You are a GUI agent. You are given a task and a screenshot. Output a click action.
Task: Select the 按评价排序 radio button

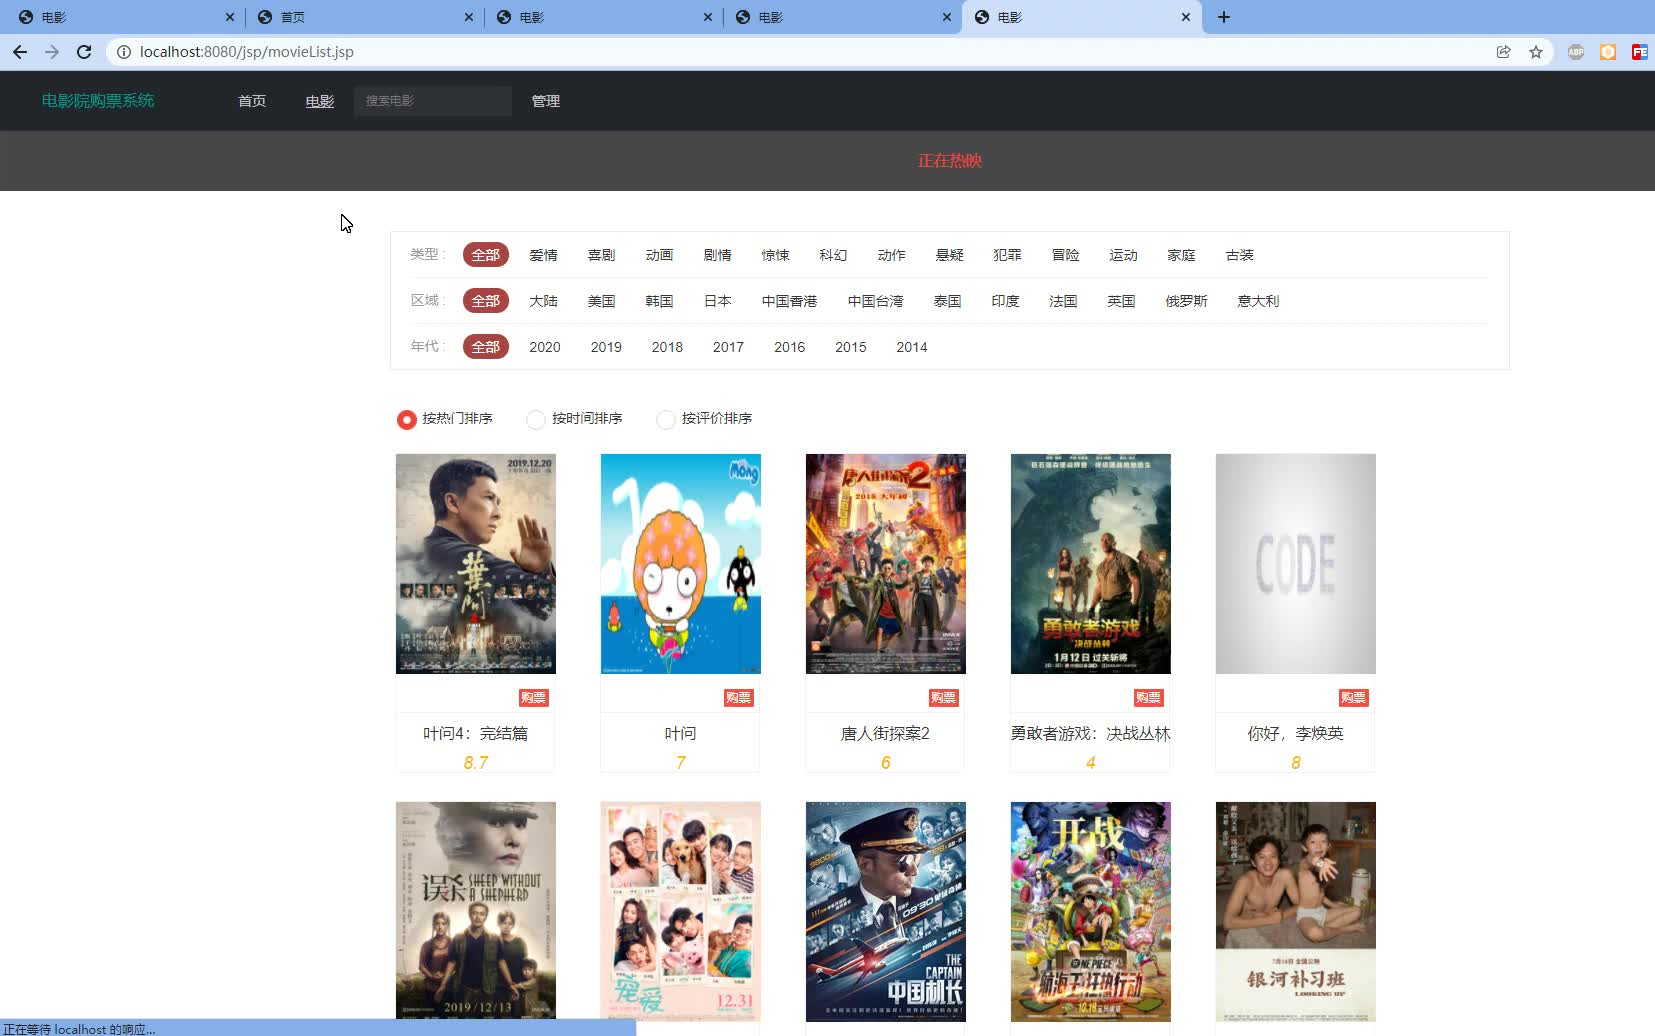(666, 419)
